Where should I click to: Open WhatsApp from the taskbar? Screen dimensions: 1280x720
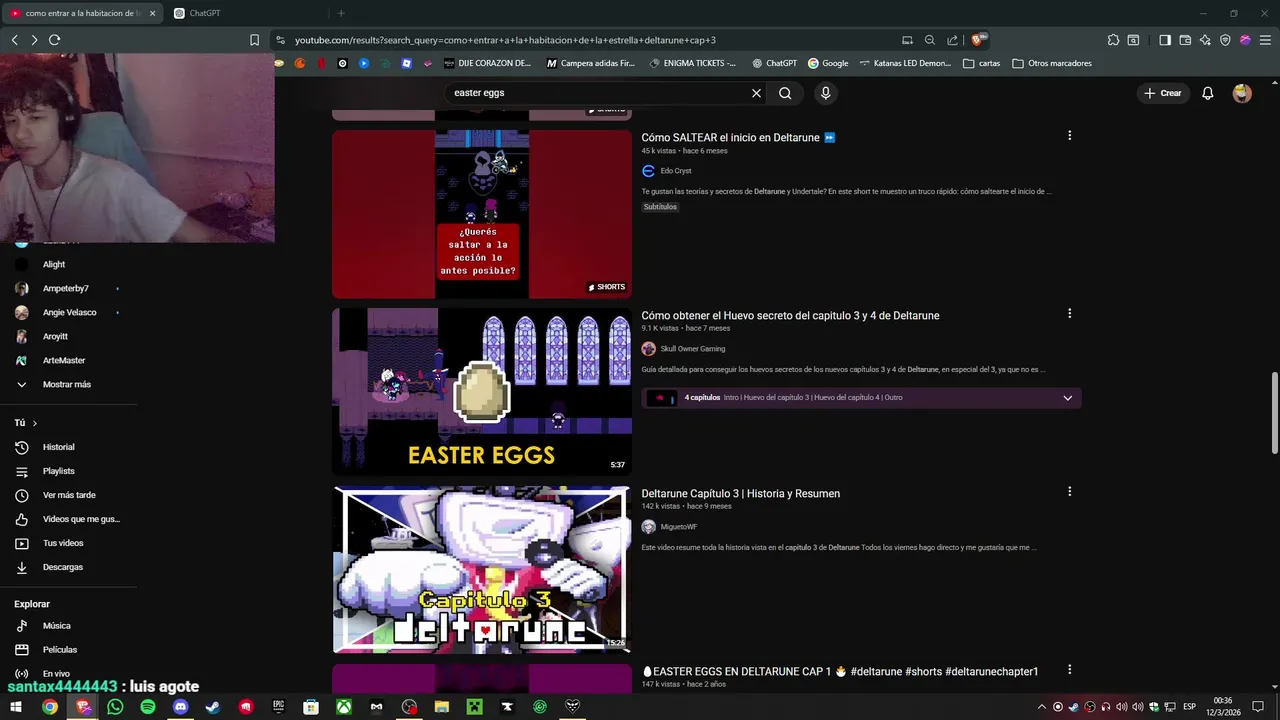115,707
